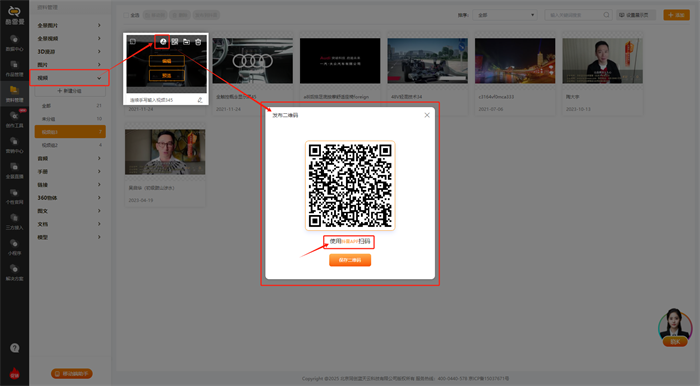
Task: Select the highlighted video group with 7 items
Action: [70, 132]
